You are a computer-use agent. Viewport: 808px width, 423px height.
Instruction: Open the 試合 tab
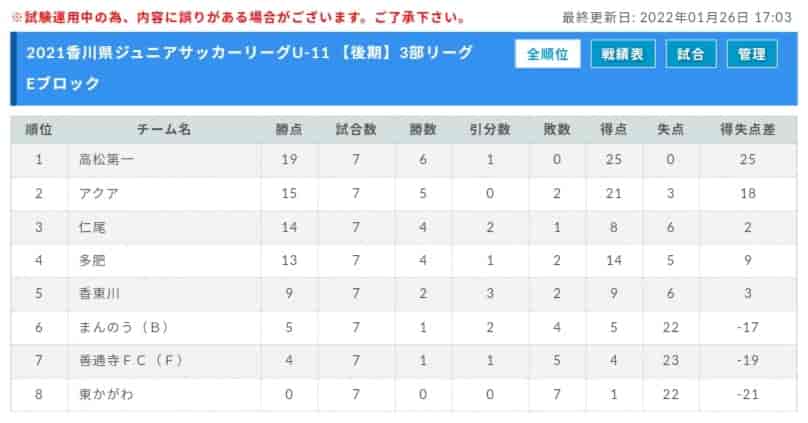point(691,54)
